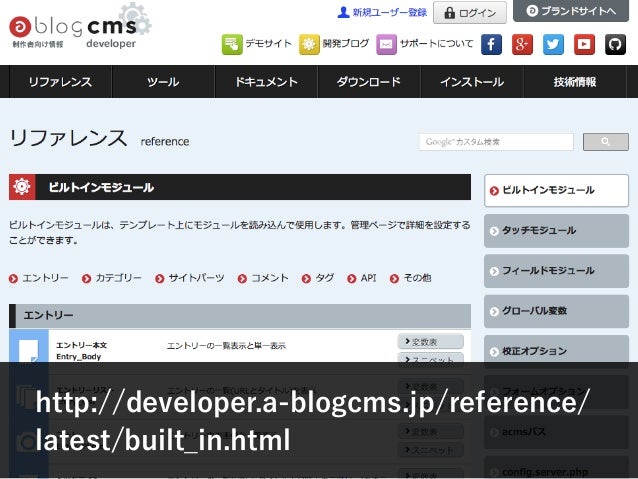Click the エントリー section heading bar
This screenshot has height=479, width=638.
(x=240, y=315)
